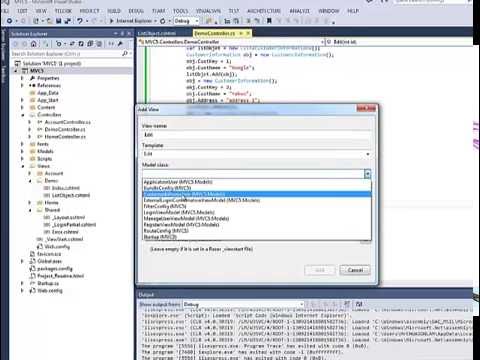
Task: Click Home icon in Solution Explorer toolbar
Action: (x=34, y=44)
